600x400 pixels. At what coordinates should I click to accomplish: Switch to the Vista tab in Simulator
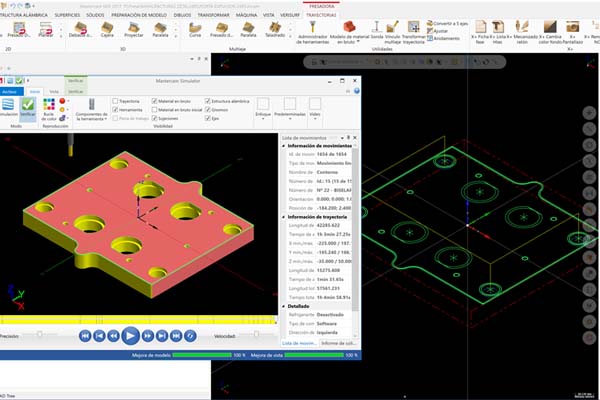pyautogui.click(x=52, y=90)
